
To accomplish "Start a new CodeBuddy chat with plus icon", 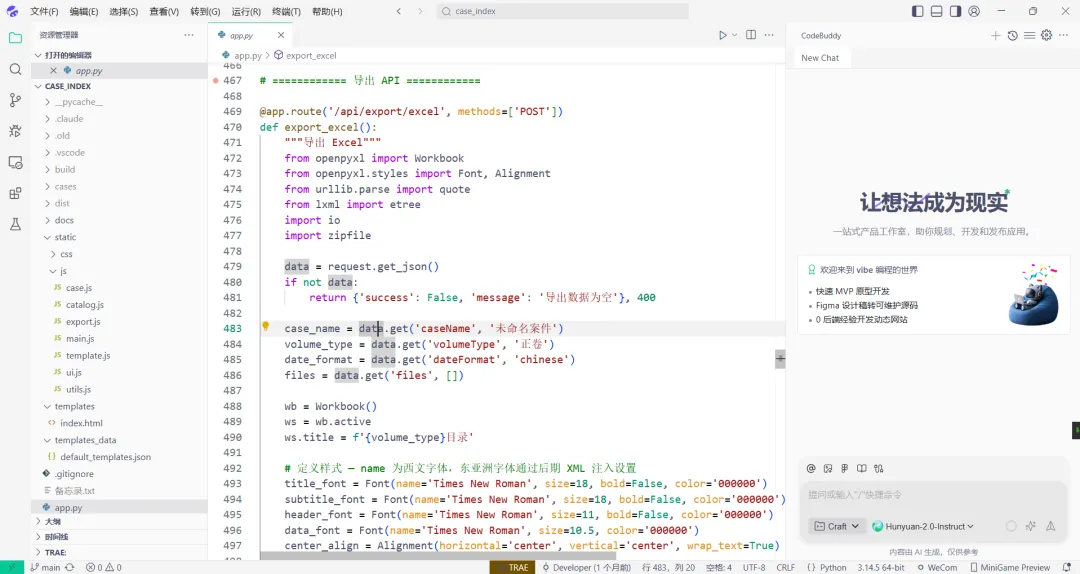I will pos(995,35).
